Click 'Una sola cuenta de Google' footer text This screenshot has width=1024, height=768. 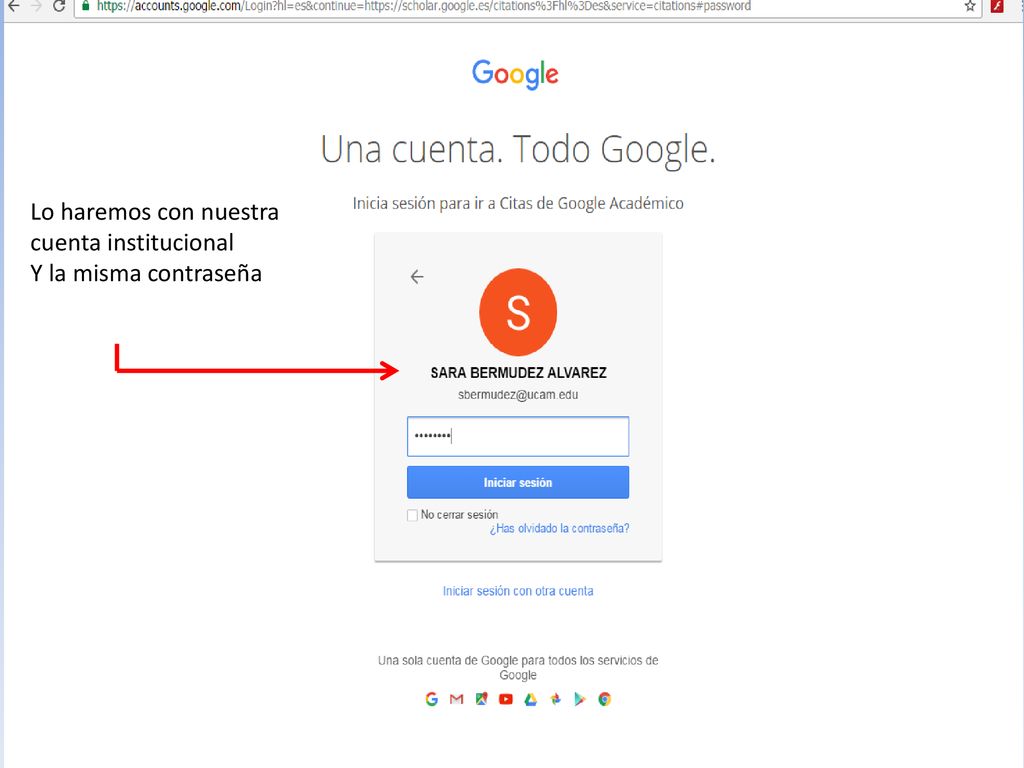click(x=518, y=667)
